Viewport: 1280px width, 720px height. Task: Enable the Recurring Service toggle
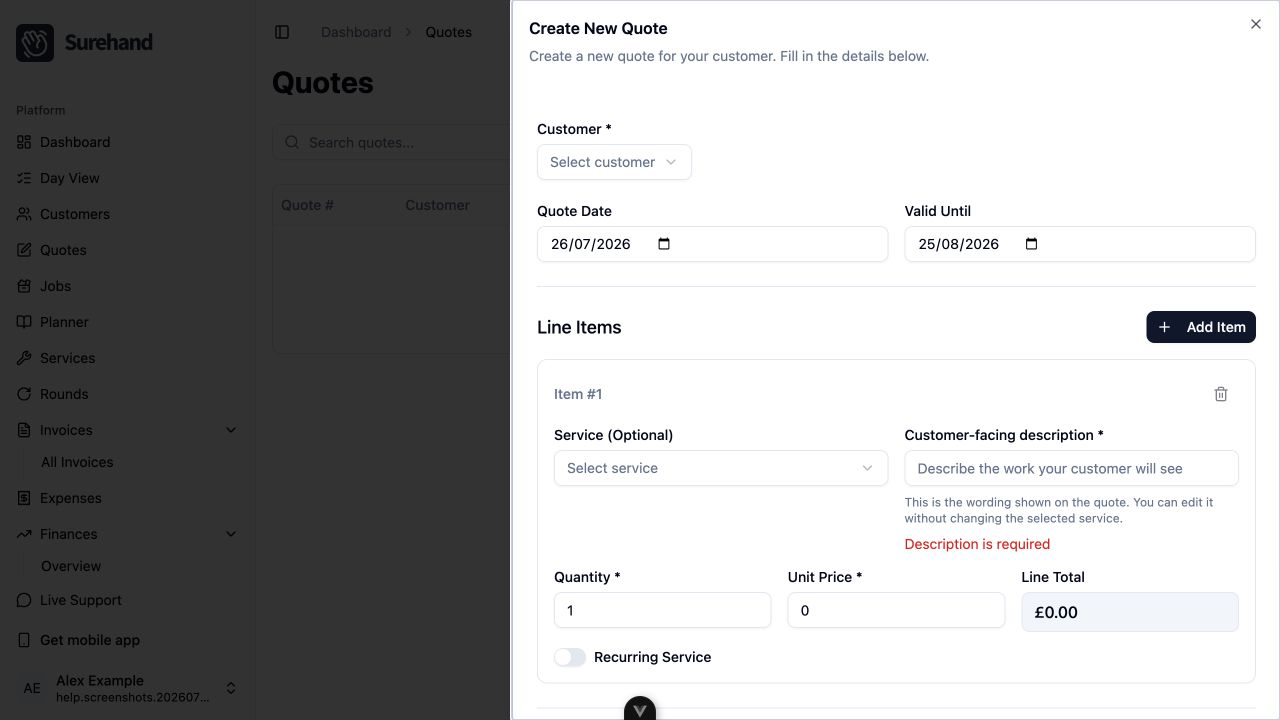pos(570,657)
